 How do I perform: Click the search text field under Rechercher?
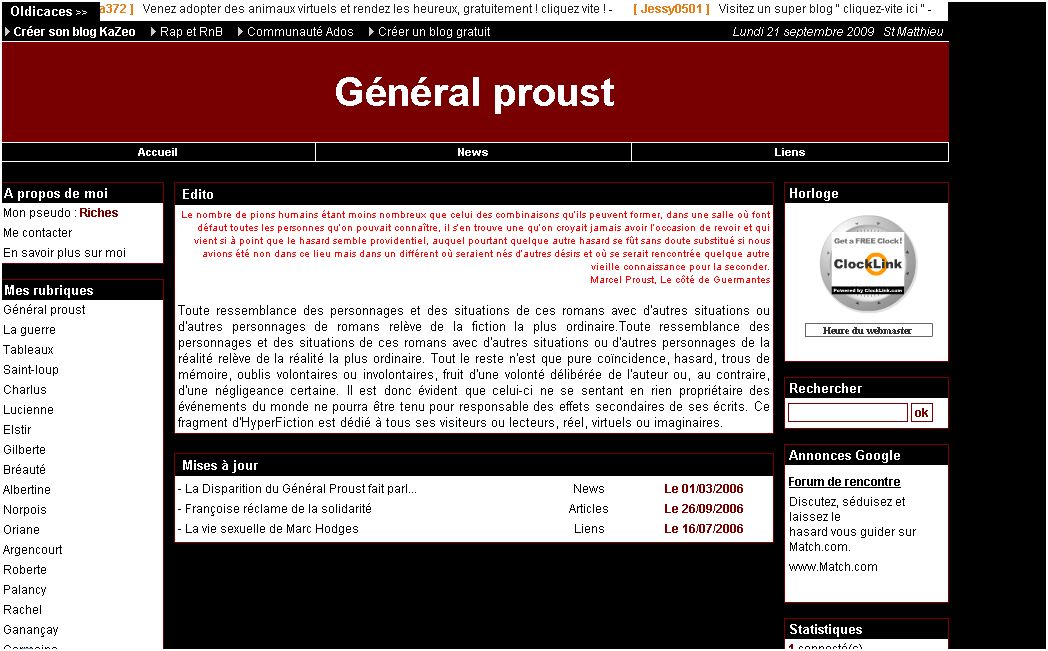point(847,413)
